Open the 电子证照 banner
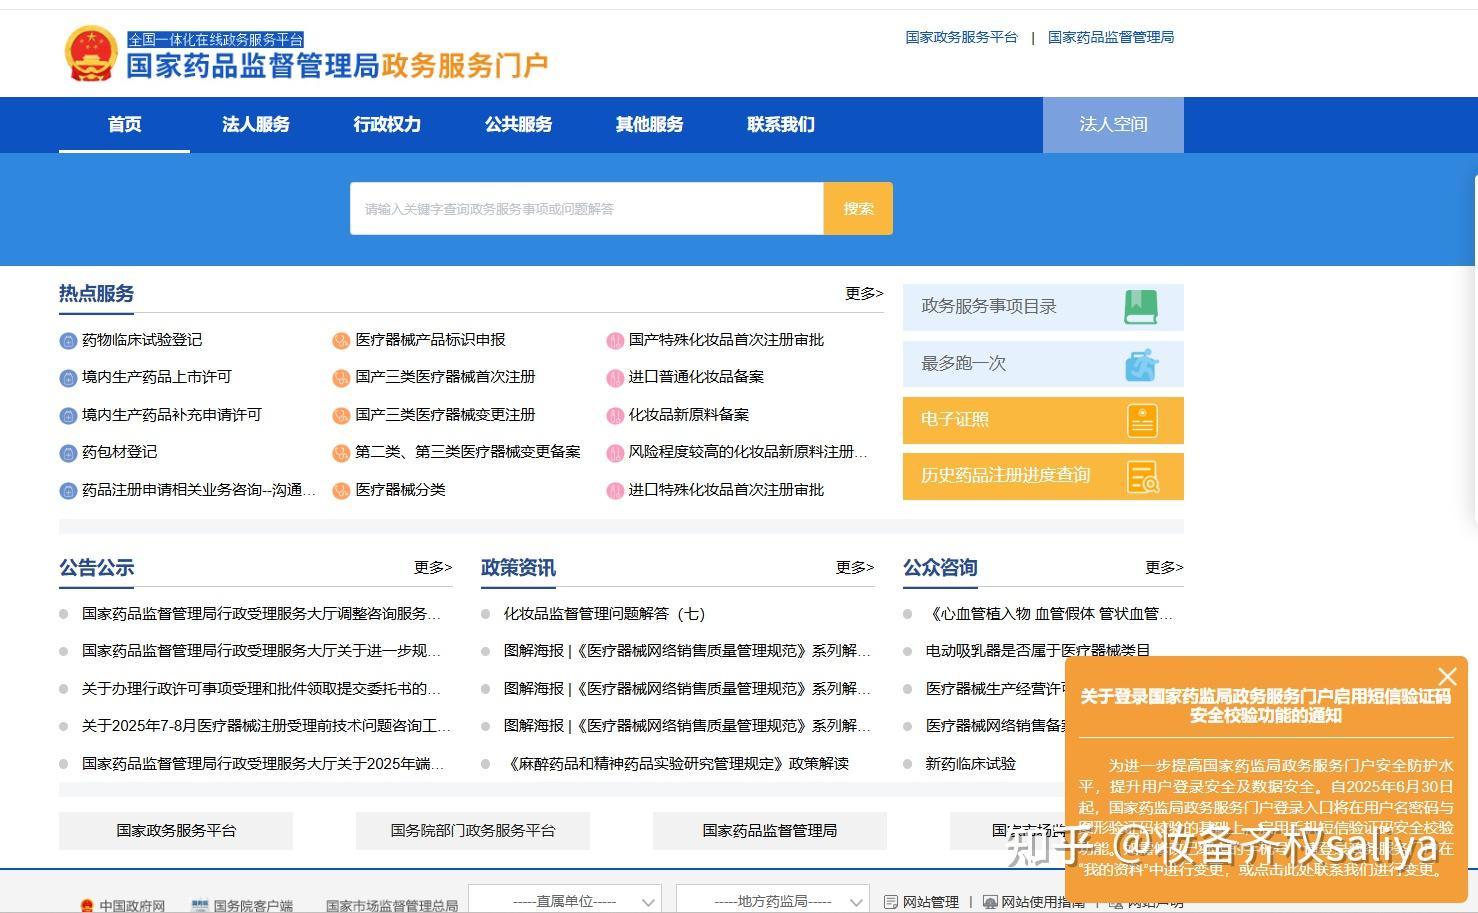This screenshot has height=913, width=1478. 1043,420
